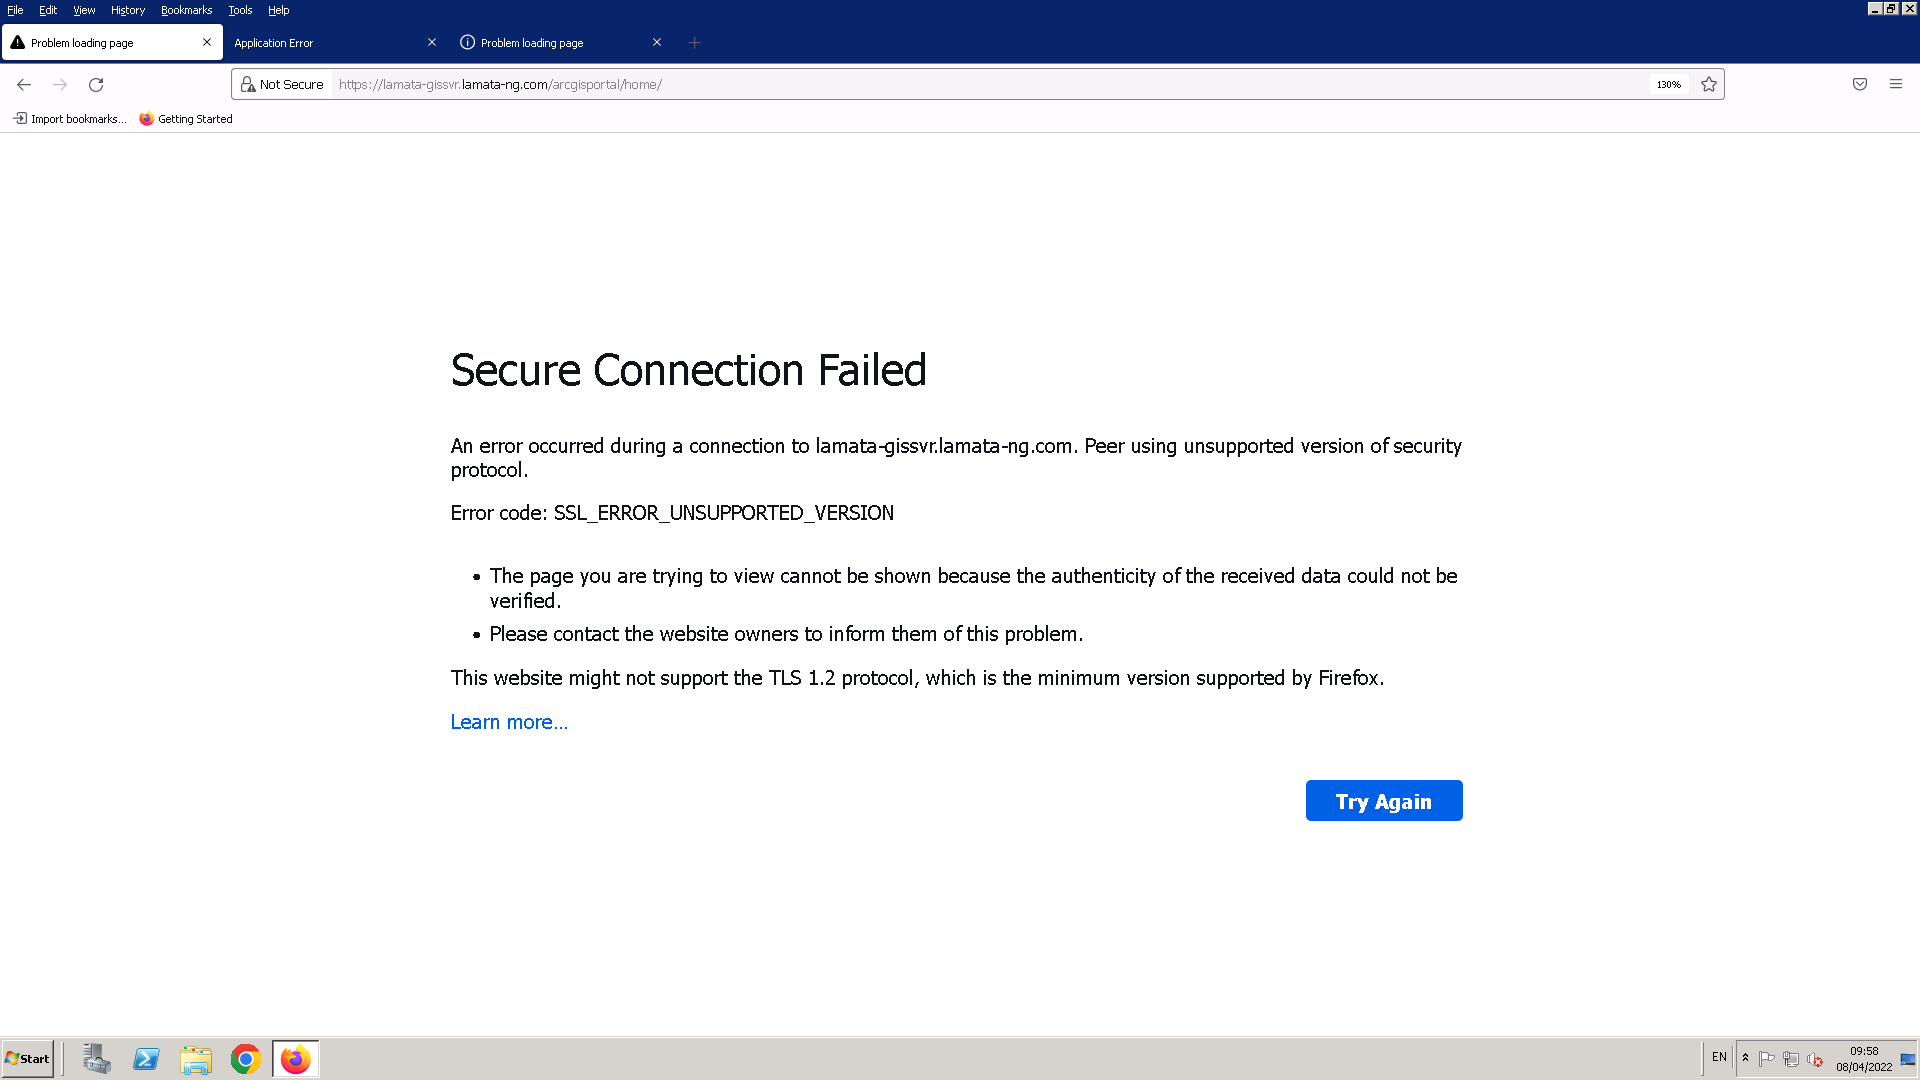Open a new tab with the plus button
This screenshot has width=1920, height=1080.
(x=694, y=42)
